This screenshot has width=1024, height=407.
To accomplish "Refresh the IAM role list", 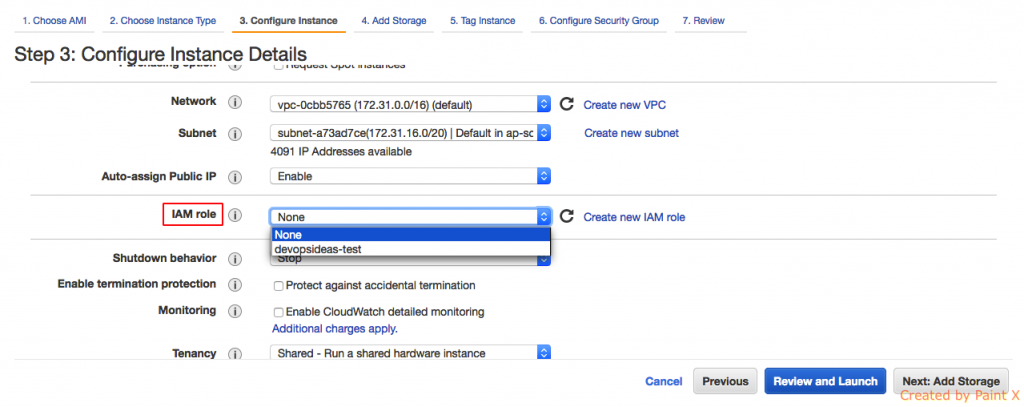I will tap(567, 217).
